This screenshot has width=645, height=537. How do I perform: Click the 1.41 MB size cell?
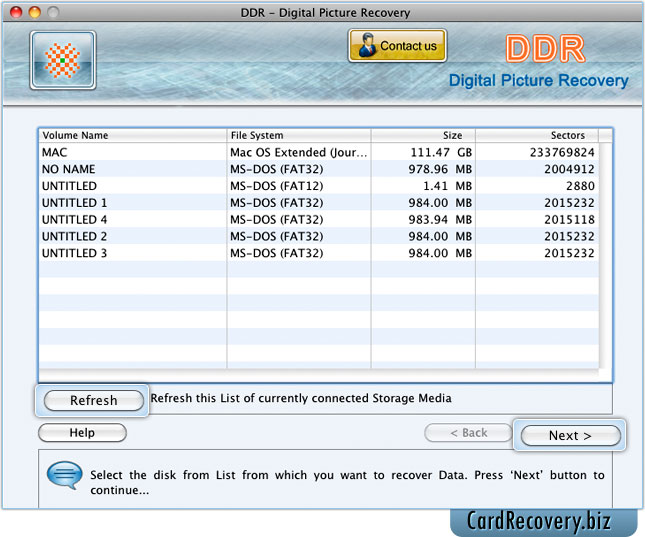tap(423, 186)
